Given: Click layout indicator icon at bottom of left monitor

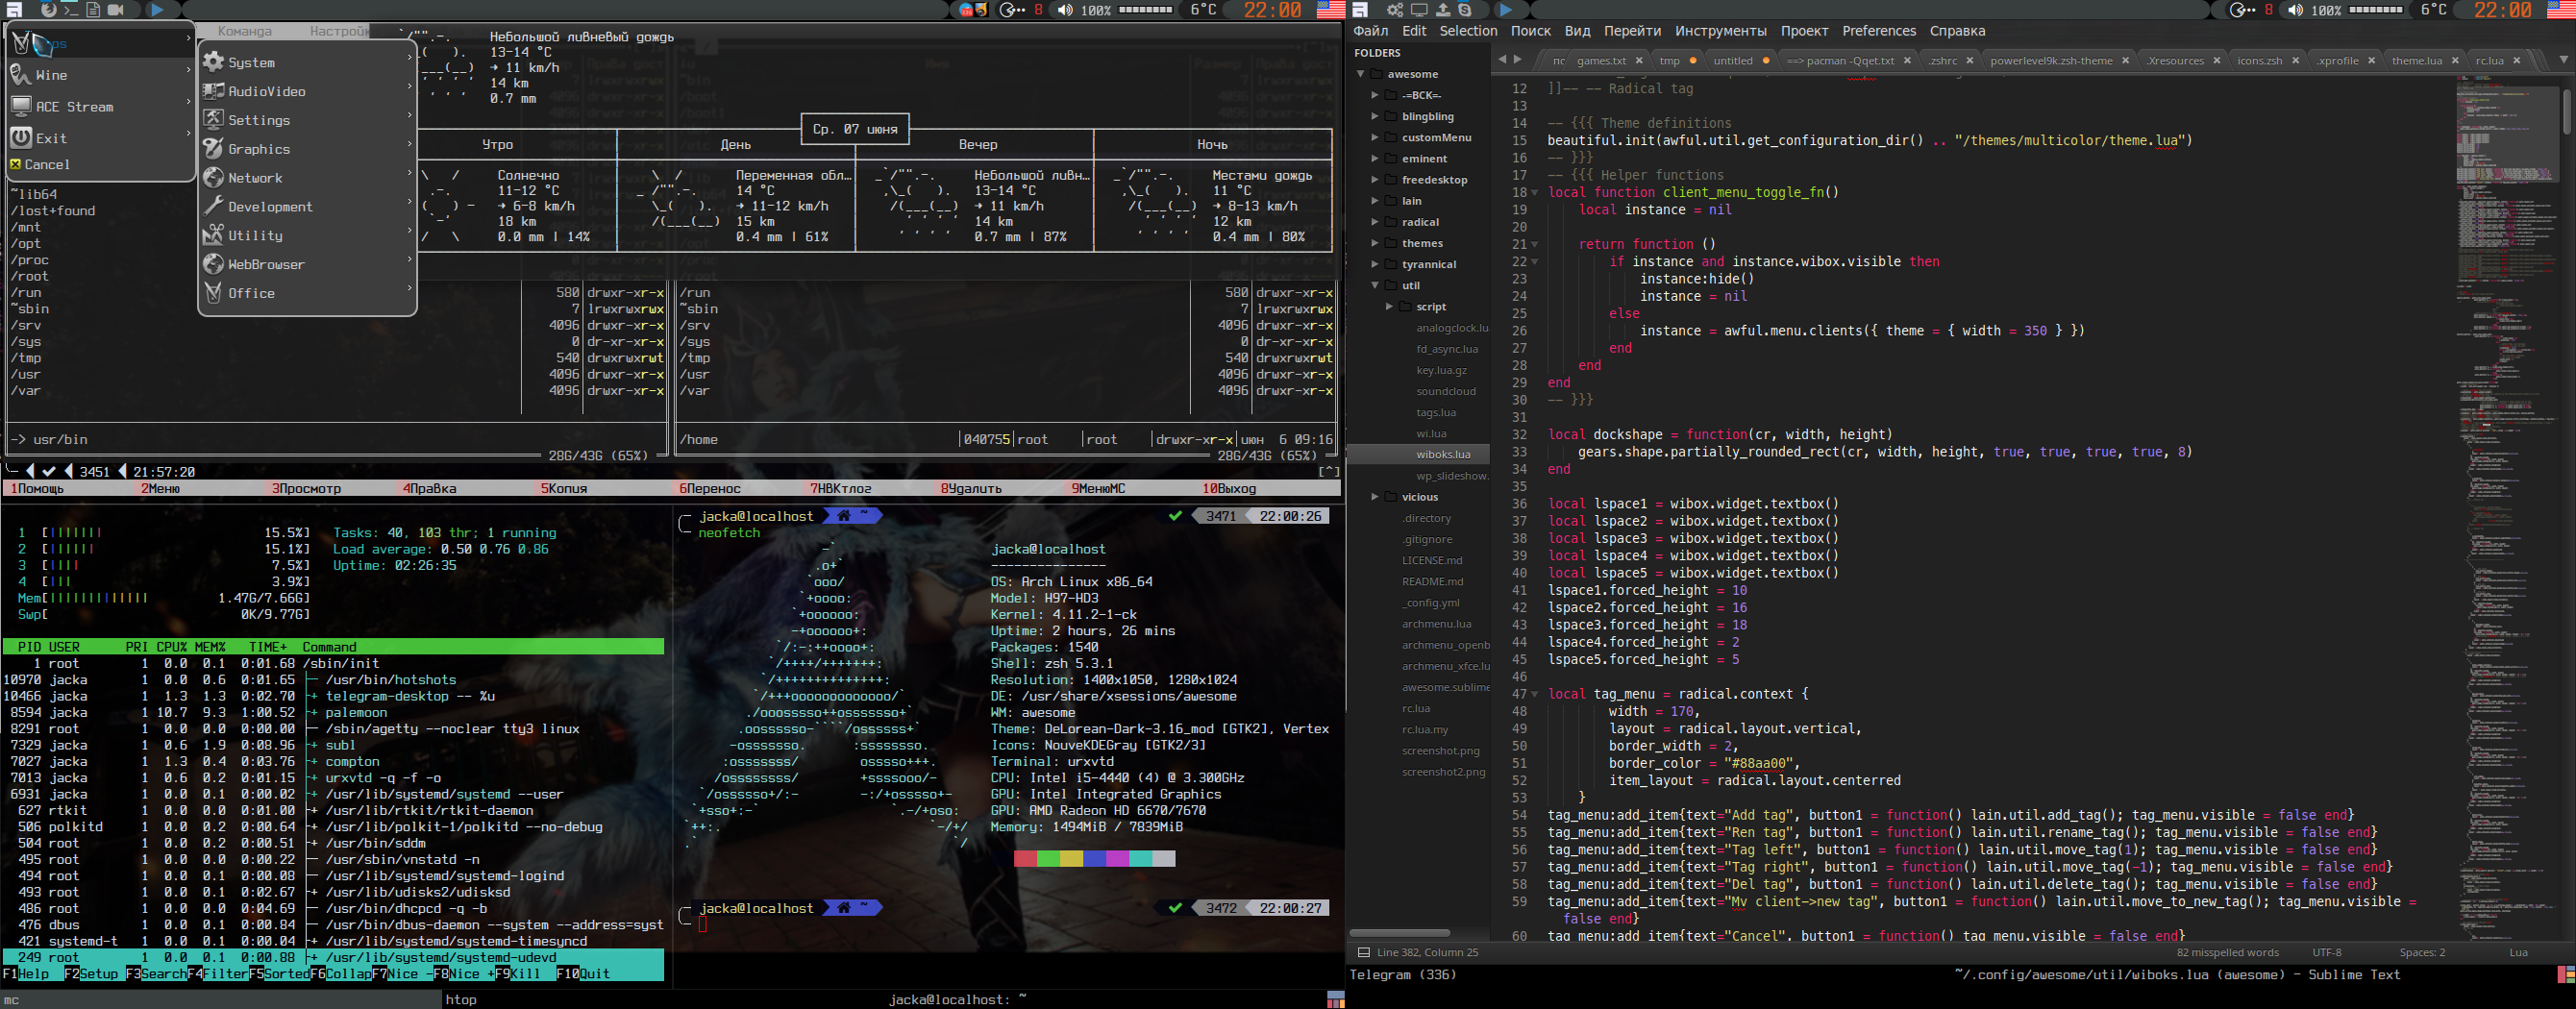Looking at the screenshot, I should point(1335,999).
